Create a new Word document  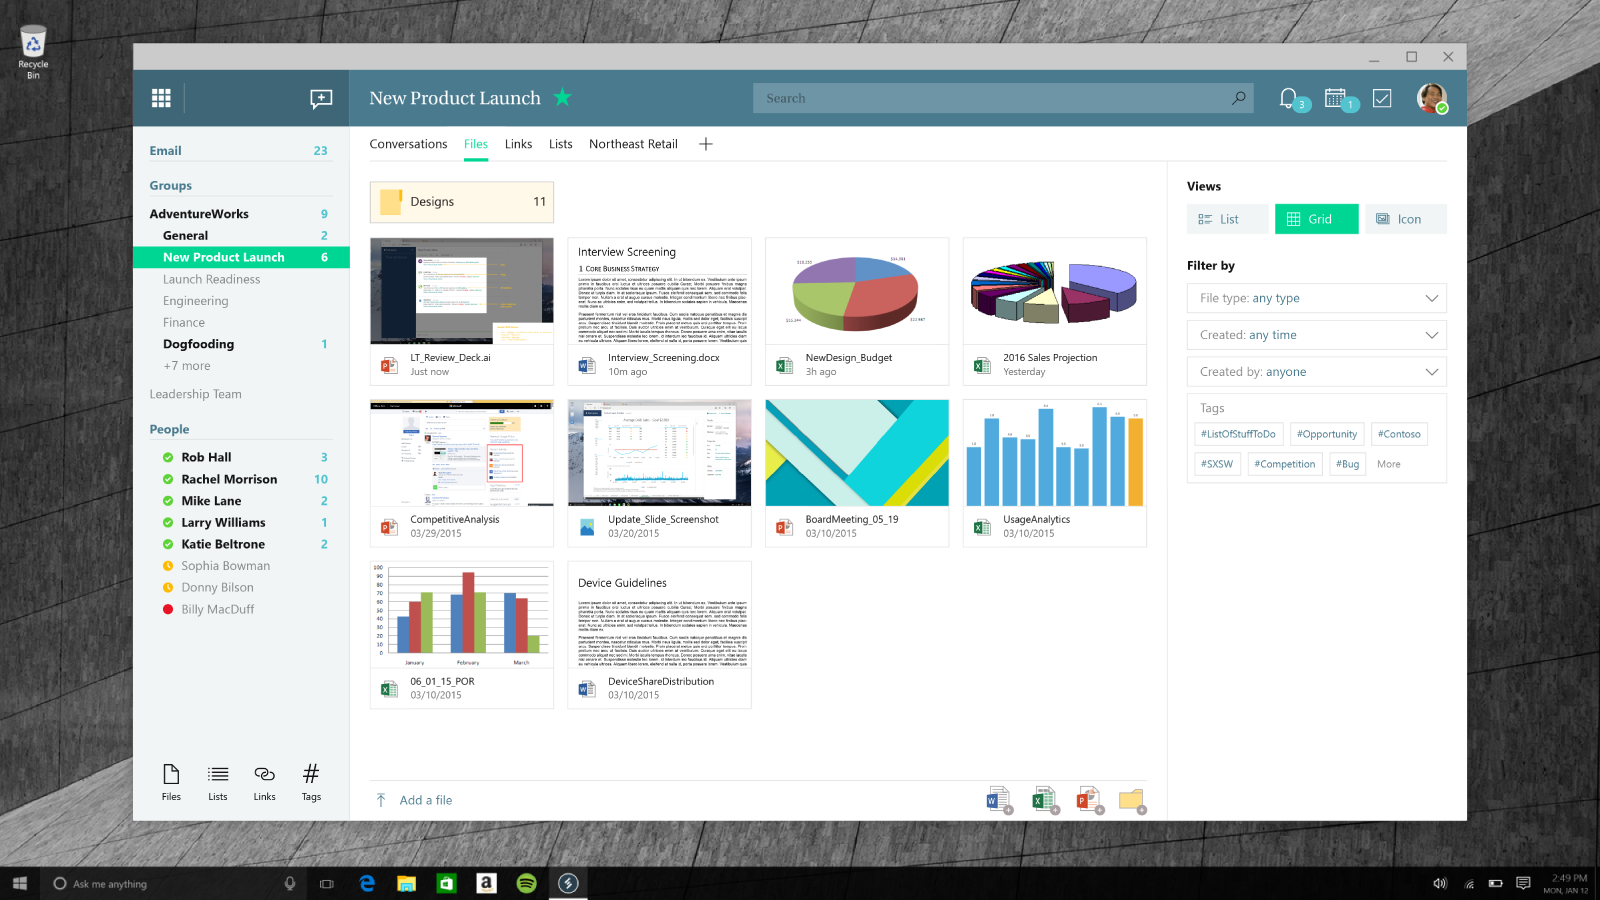click(x=998, y=799)
